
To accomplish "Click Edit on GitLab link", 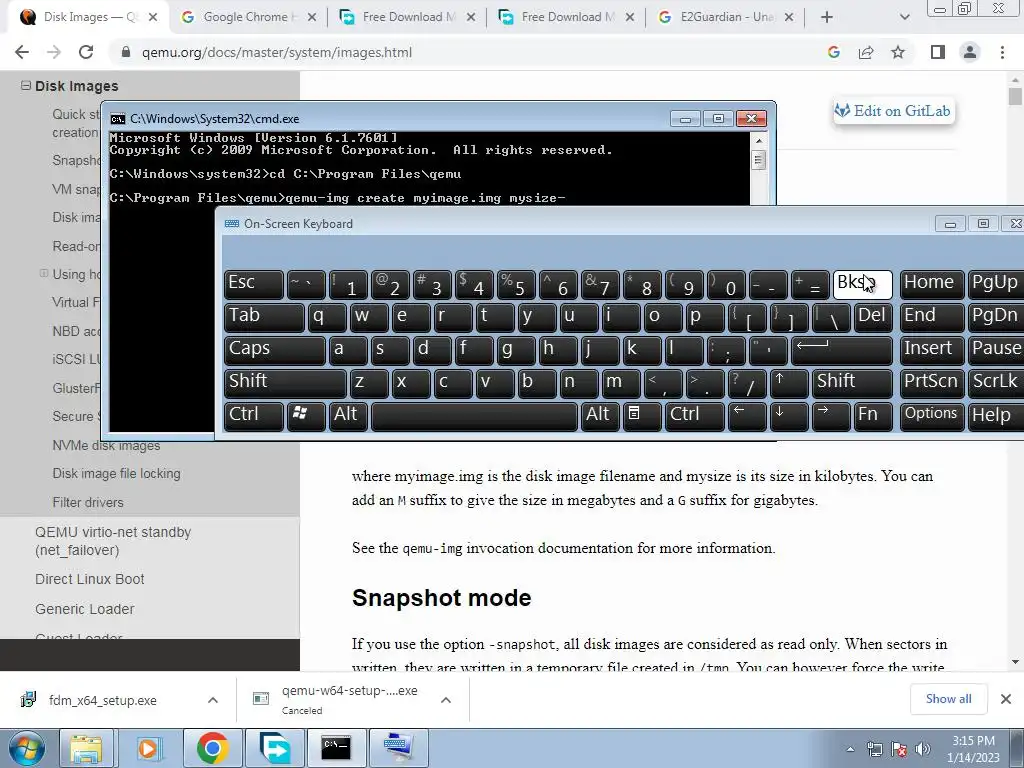I will (x=893, y=111).
